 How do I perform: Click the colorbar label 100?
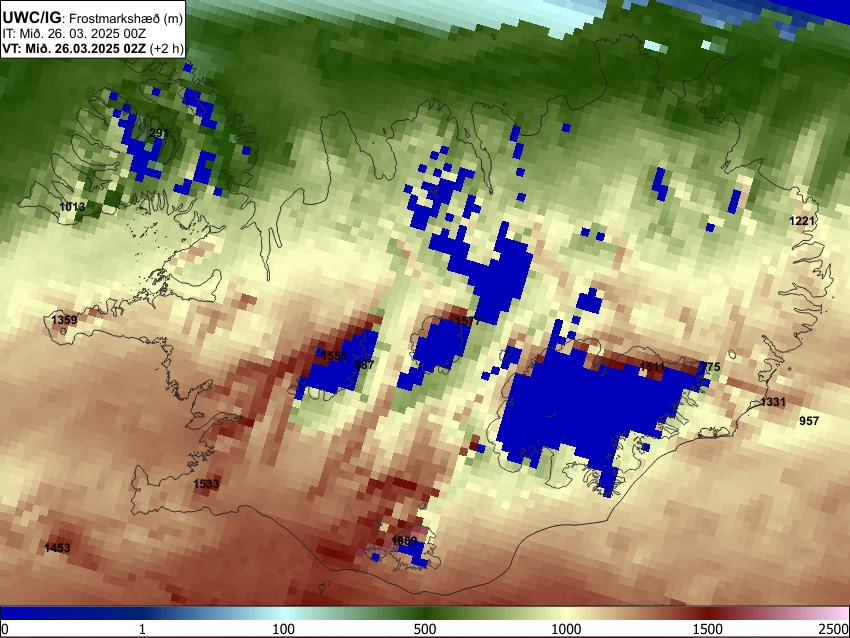(x=284, y=629)
